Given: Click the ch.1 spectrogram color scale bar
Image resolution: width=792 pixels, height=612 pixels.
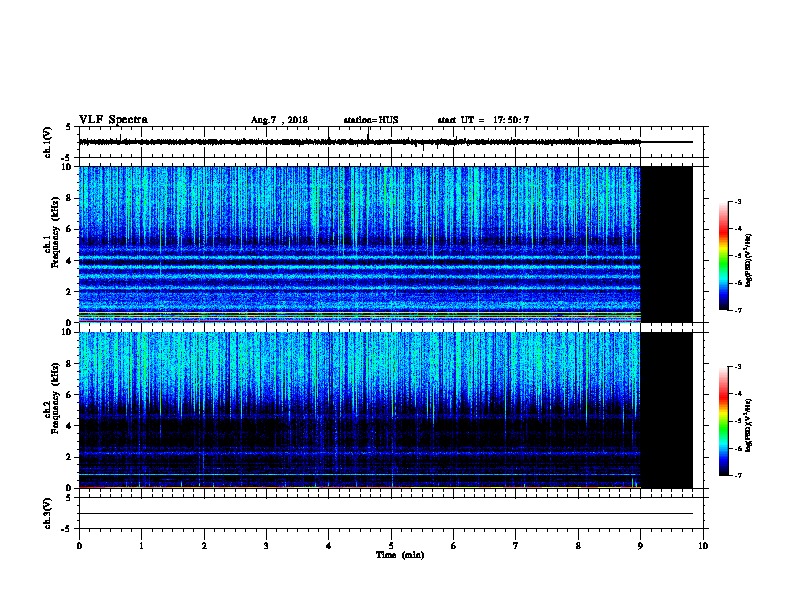Looking at the screenshot, I should point(723,256).
